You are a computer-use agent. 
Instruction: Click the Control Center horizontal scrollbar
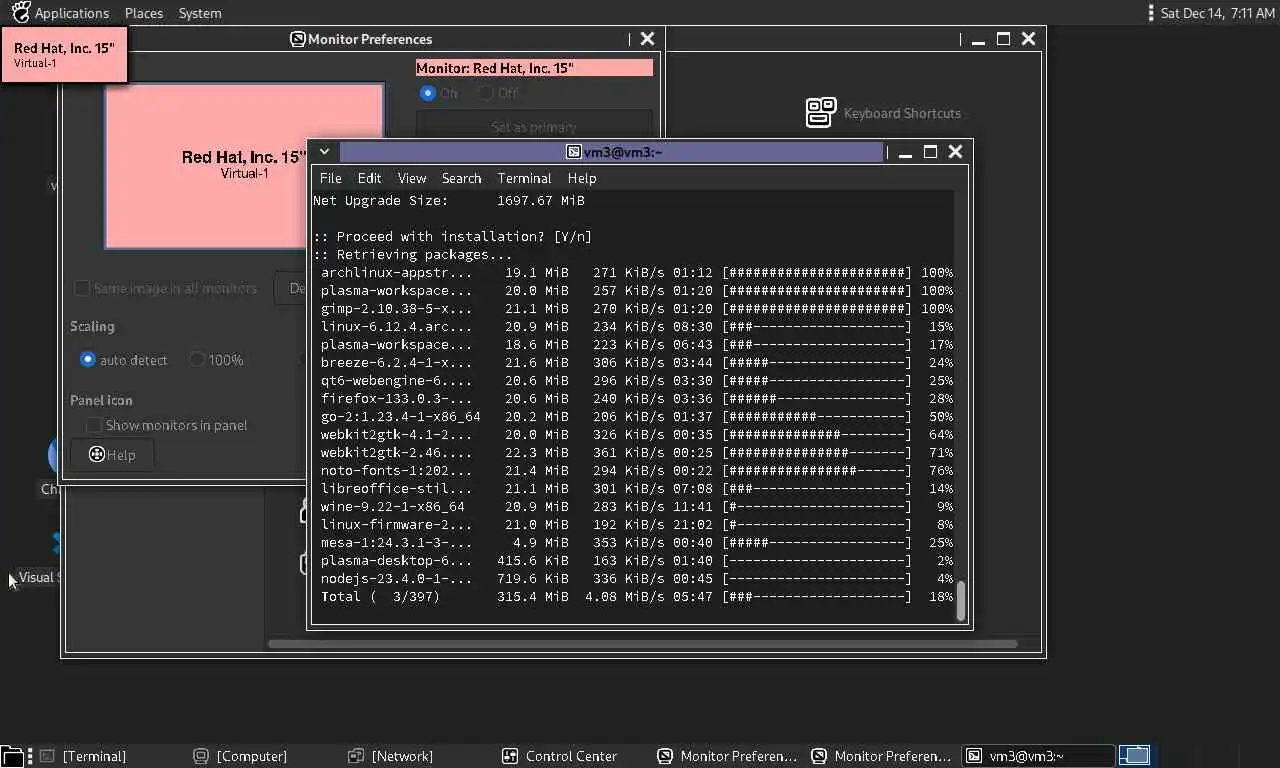pos(642,643)
